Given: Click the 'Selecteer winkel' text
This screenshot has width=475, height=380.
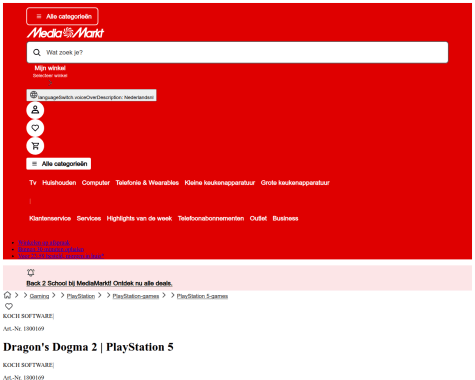Looking at the screenshot, I should [x=50, y=76].
